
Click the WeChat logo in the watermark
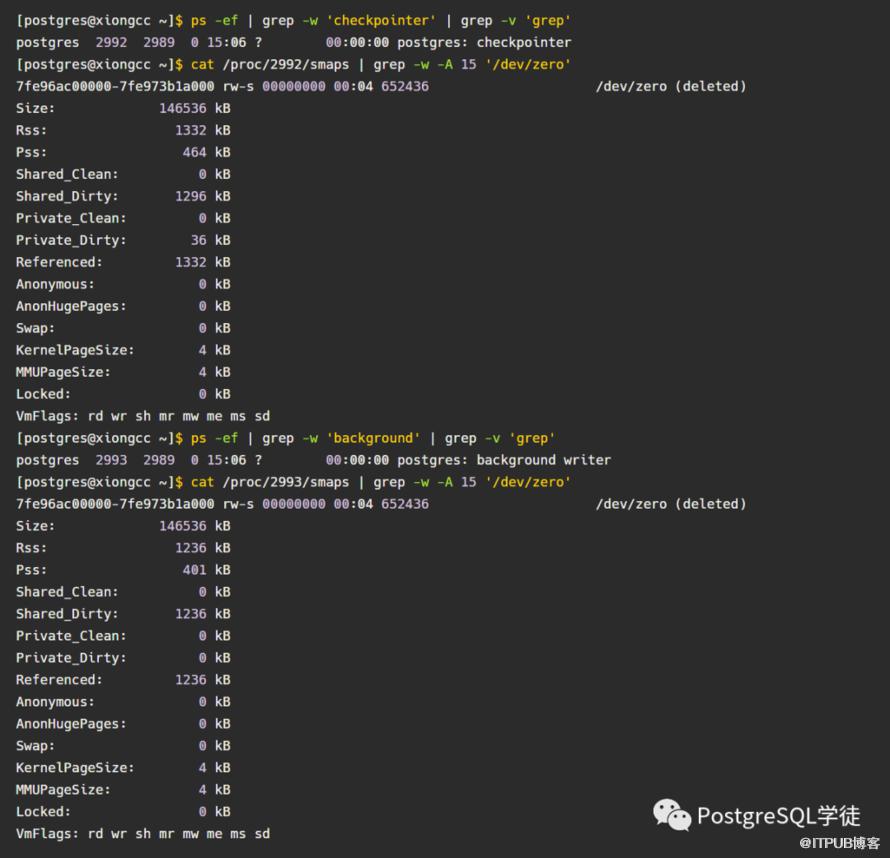point(672,815)
